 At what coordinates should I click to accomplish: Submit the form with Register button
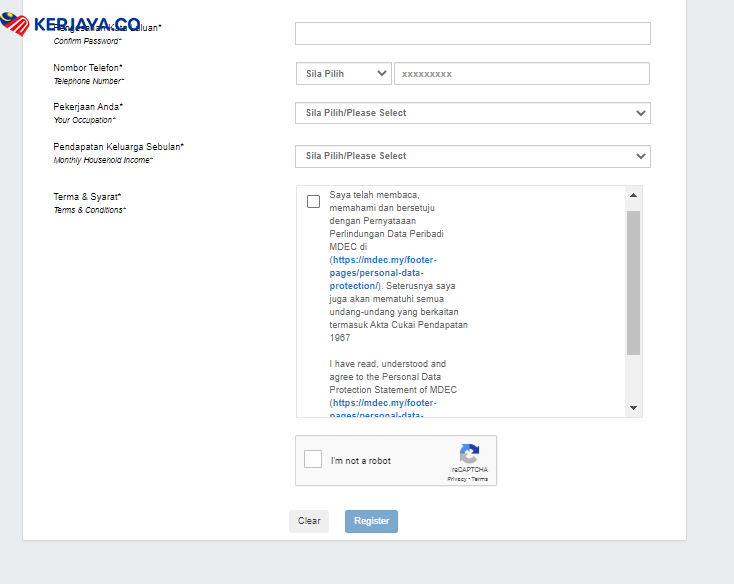pos(371,521)
